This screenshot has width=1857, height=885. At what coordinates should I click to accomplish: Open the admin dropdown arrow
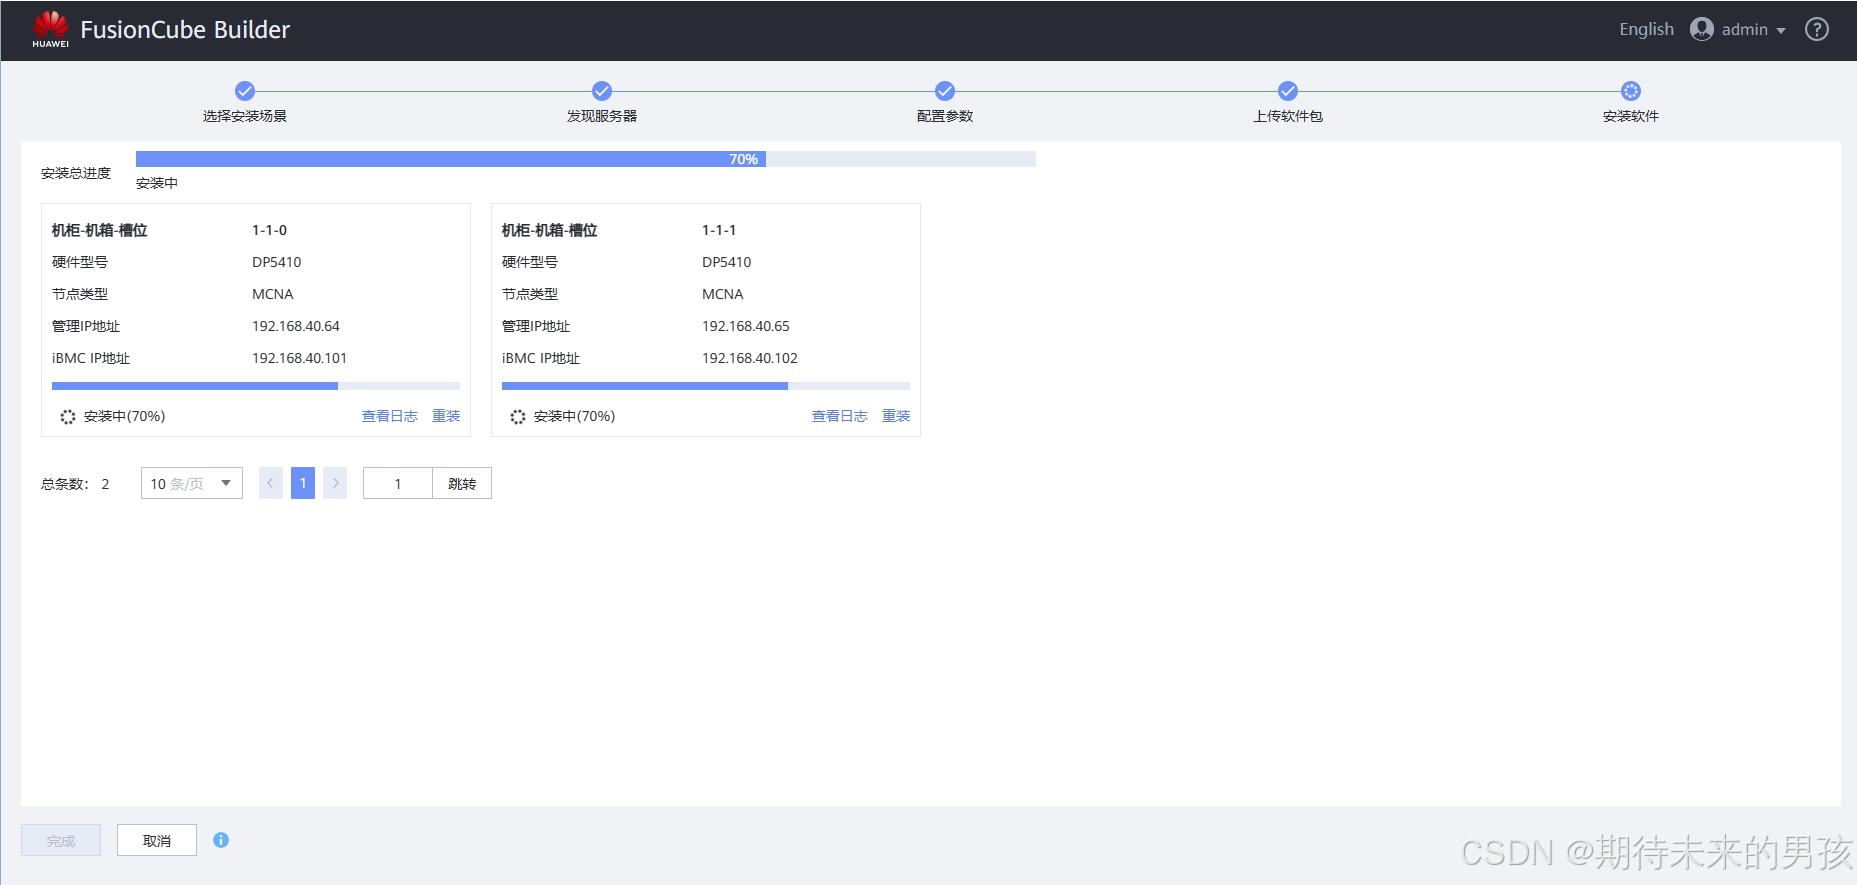point(1781,31)
